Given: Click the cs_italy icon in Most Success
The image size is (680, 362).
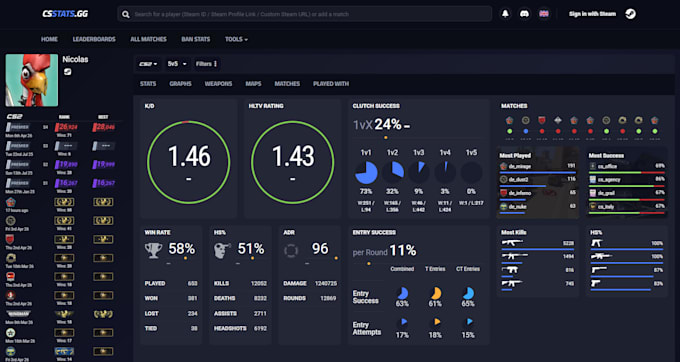Looking at the screenshot, I should (593, 207).
